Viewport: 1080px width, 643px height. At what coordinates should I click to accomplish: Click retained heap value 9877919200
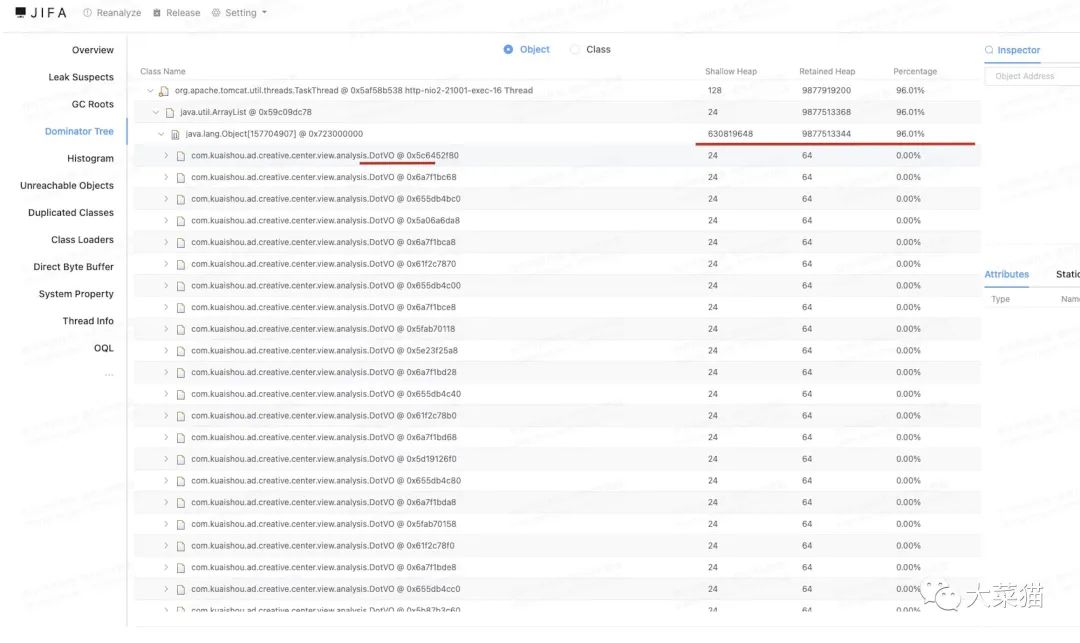(x=826, y=91)
